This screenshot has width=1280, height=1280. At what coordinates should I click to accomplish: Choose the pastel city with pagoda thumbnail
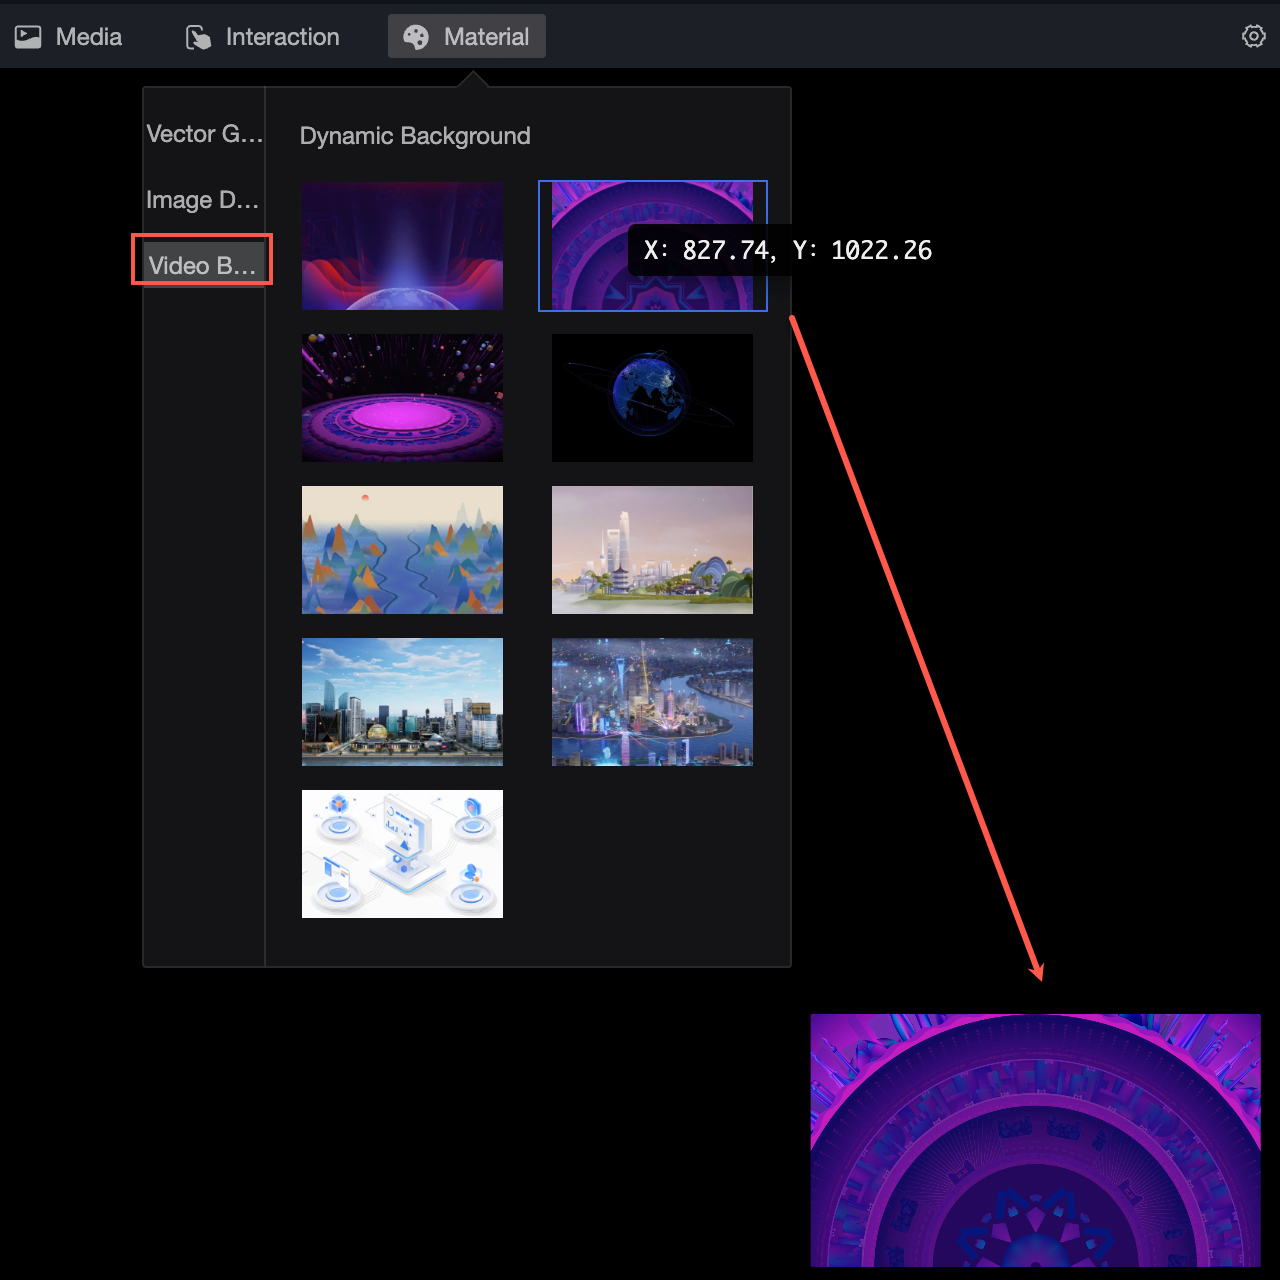pyautogui.click(x=652, y=550)
